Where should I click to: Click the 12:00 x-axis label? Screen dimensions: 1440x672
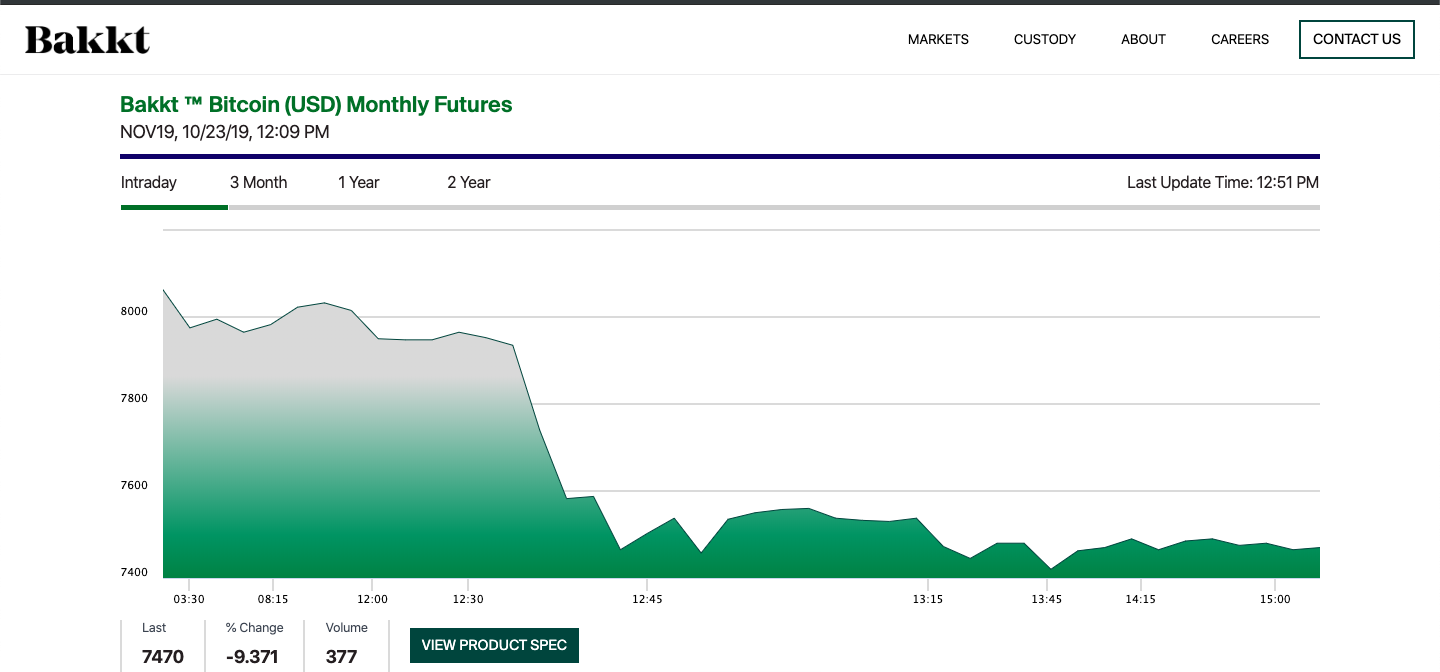[373, 599]
